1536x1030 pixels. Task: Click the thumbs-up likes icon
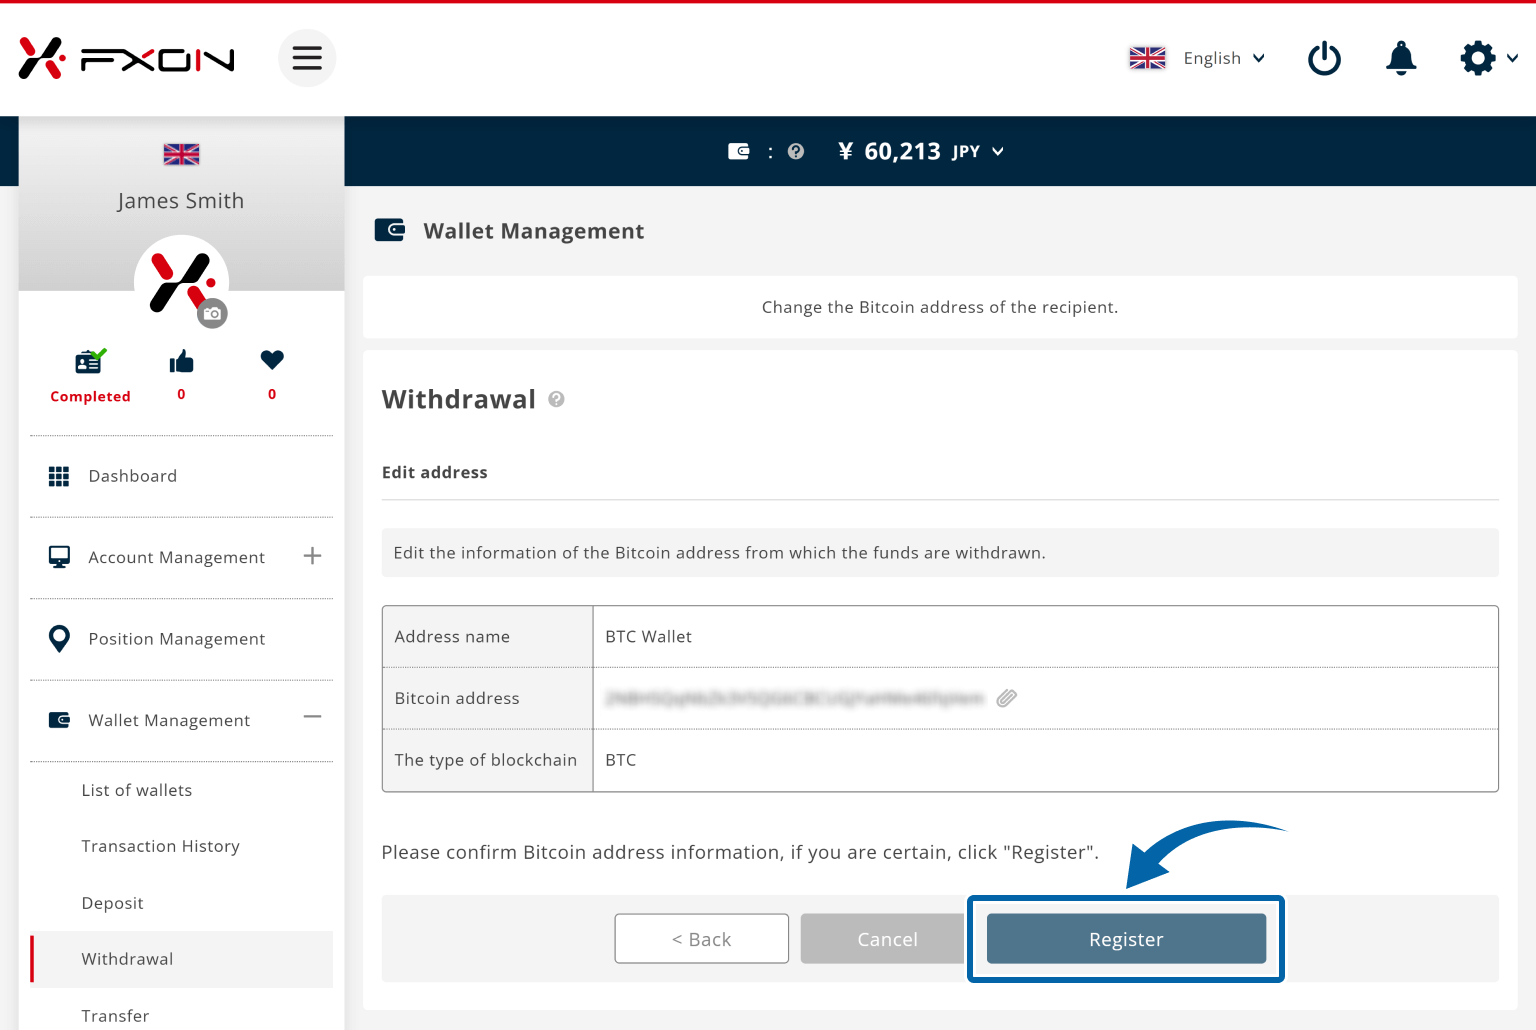point(181,361)
